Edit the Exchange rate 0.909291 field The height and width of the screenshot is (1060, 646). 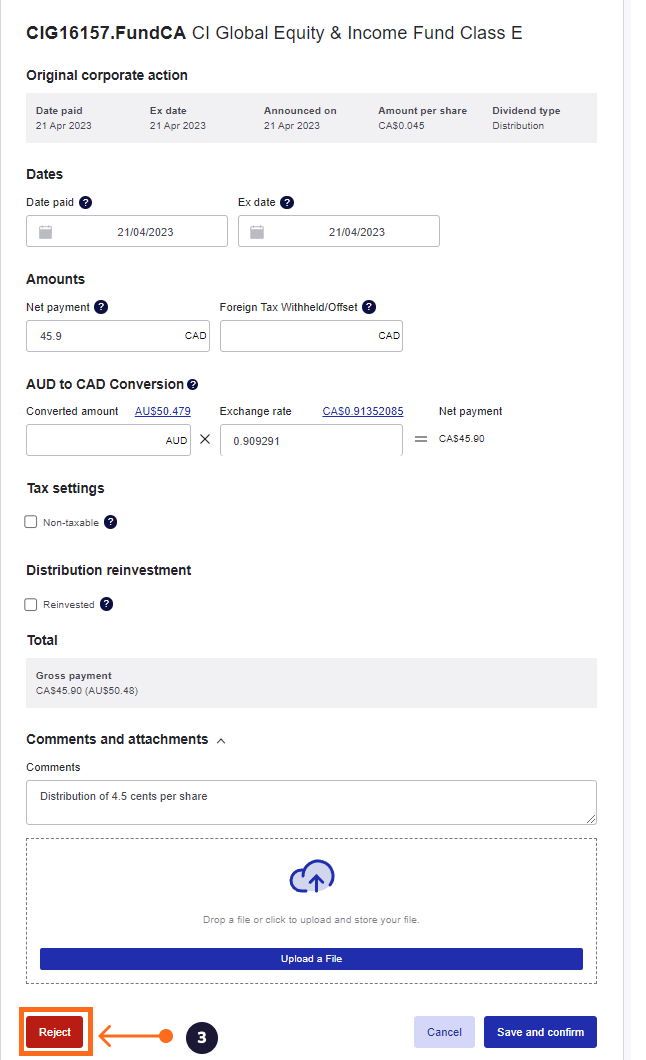tap(311, 440)
